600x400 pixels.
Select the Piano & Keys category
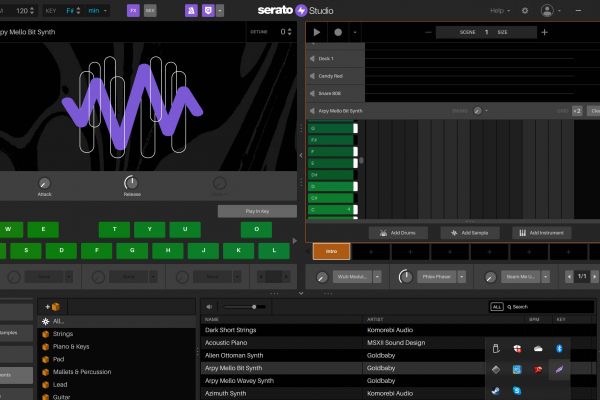tap(117, 346)
